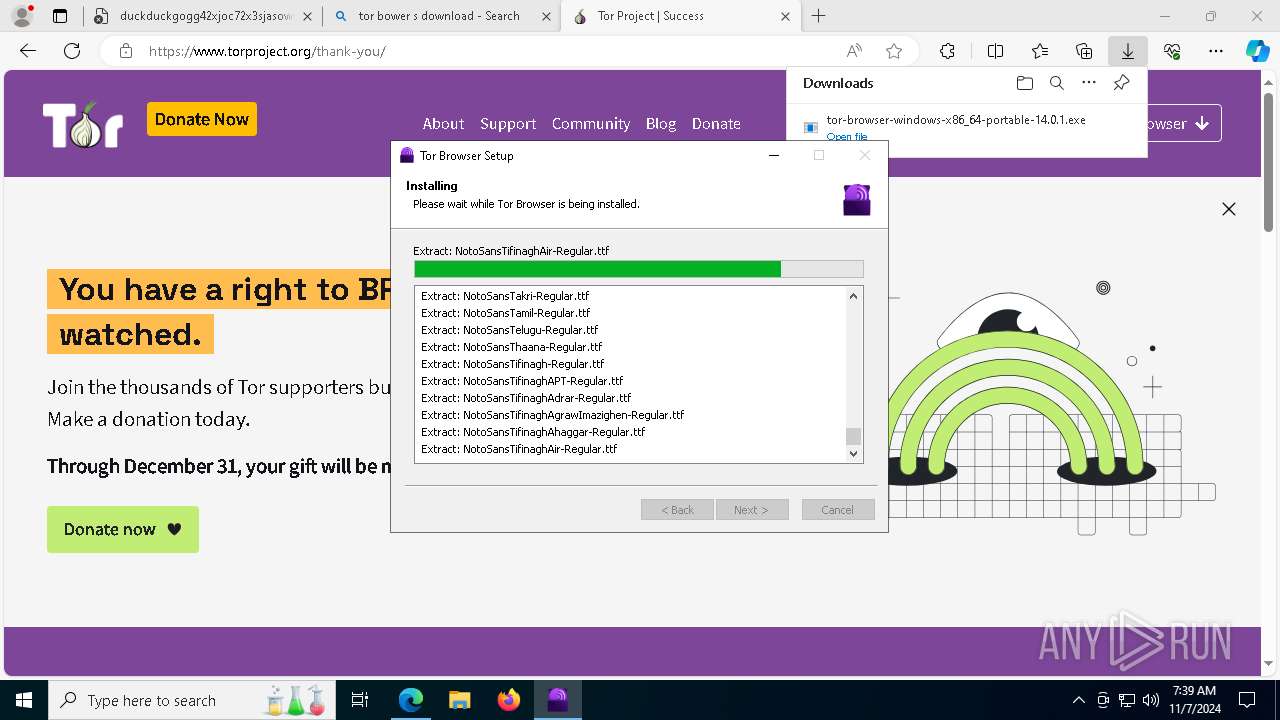The width and height of the screenshot is (1280, 720).
Task: Open a new browser tab
Action: [819, 16]
